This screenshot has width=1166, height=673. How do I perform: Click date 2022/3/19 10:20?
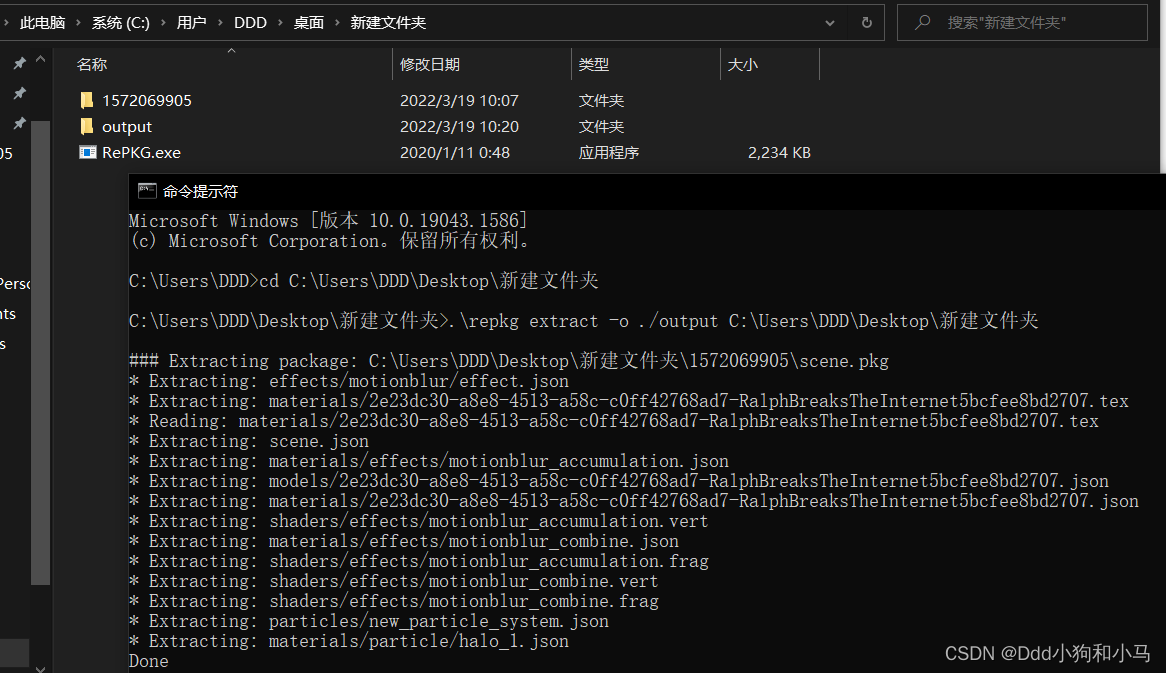[x=460, y=126]
